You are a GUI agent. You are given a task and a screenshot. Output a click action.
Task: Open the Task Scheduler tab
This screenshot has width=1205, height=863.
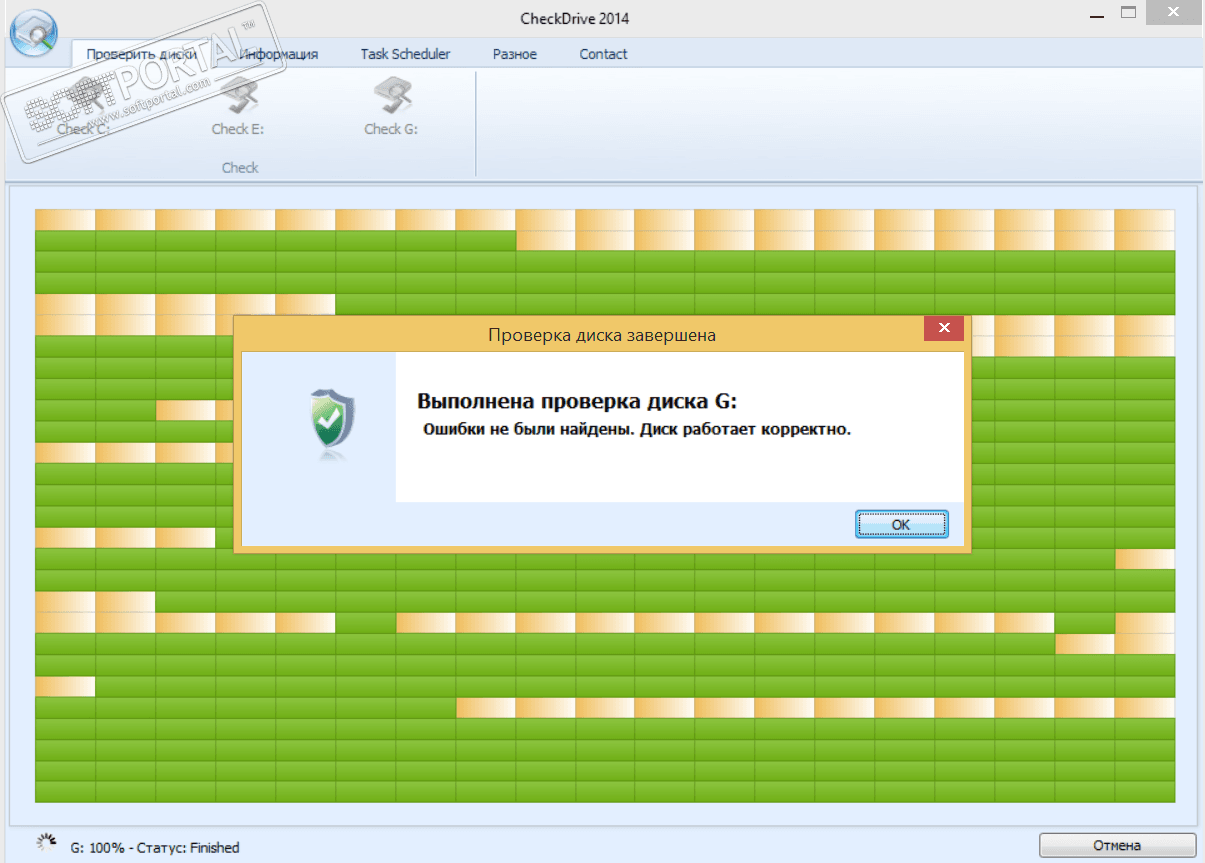tap(405, 54)
